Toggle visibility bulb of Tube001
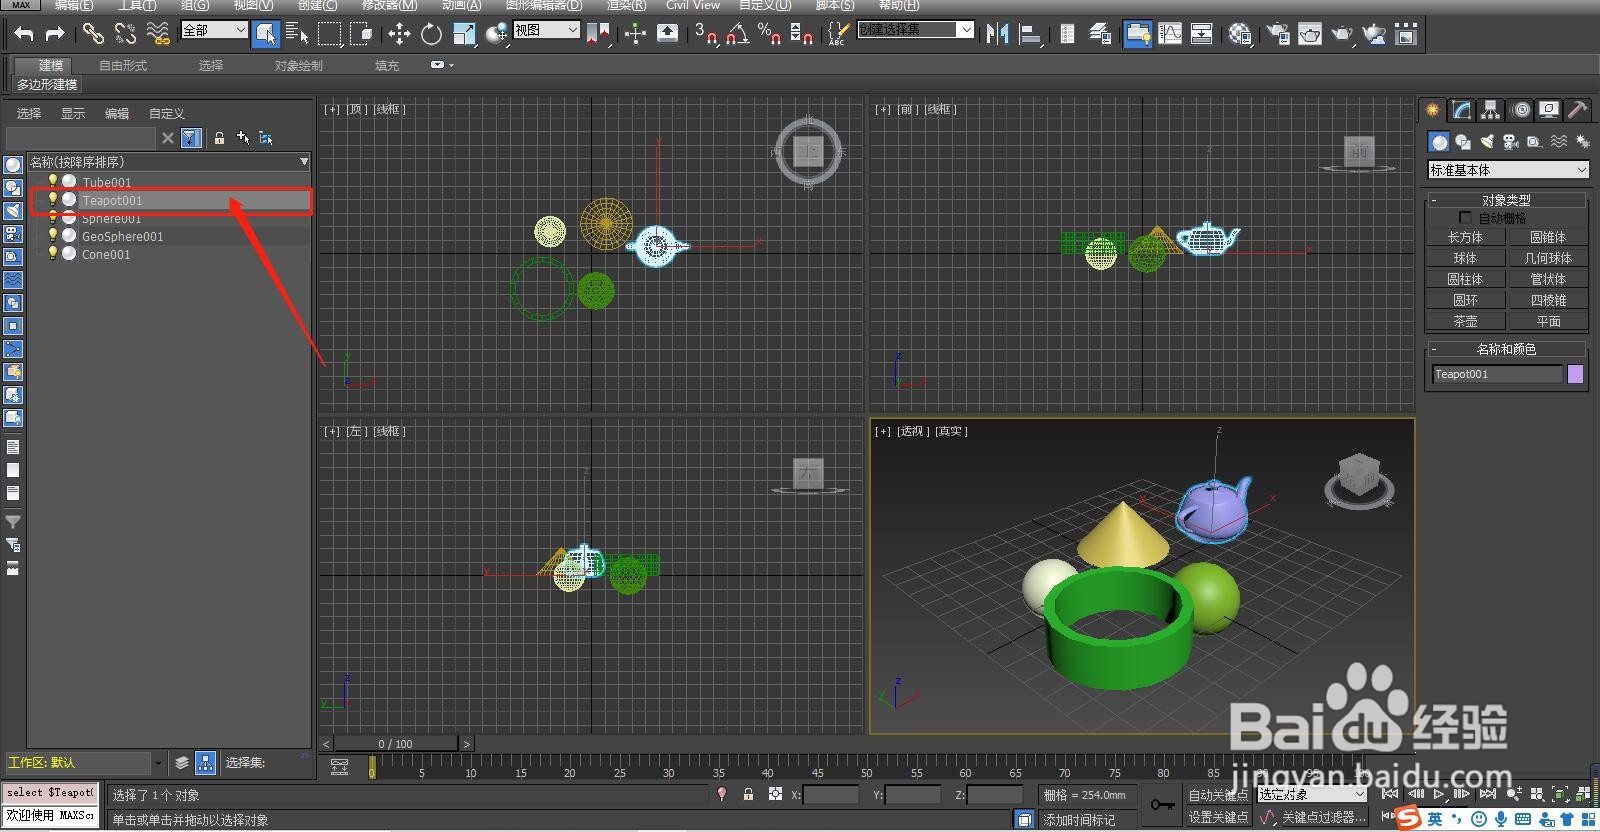Image resolution: width=1600 pixels, height=832 pixels. pyautogui.click(x=53, y=181)
